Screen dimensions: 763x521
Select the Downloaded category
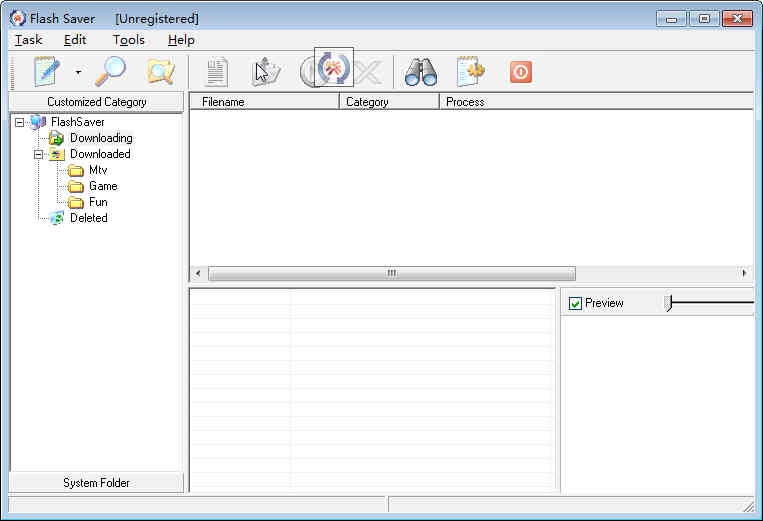[x=100, y=154]
